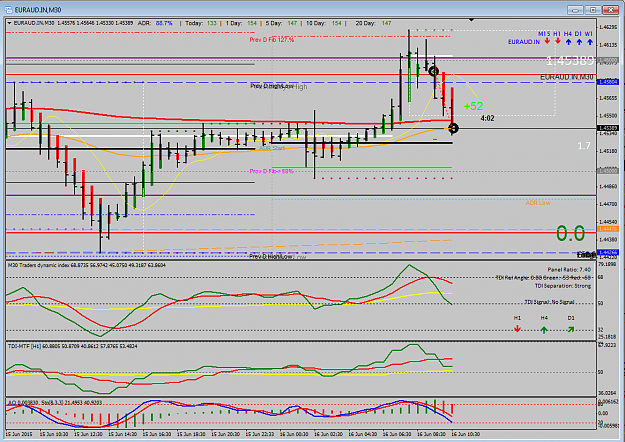This screenshot has width=625, height=442.
Task: Click the EURAUD.IN,M30 window title text
Action: [38, 10]
